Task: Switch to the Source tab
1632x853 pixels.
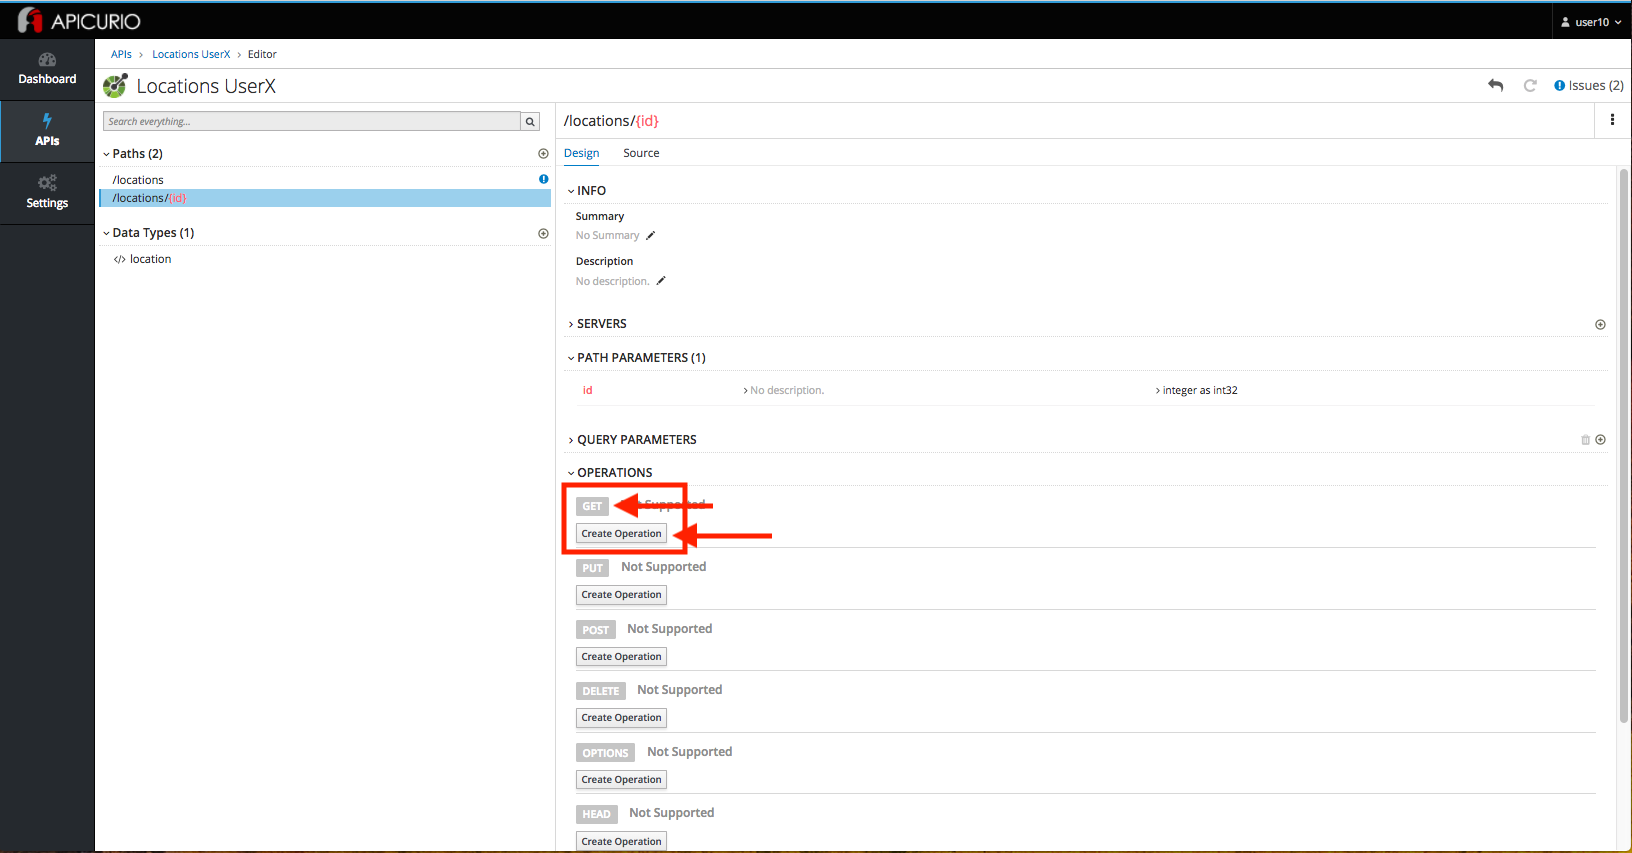Action: [641, 153]
